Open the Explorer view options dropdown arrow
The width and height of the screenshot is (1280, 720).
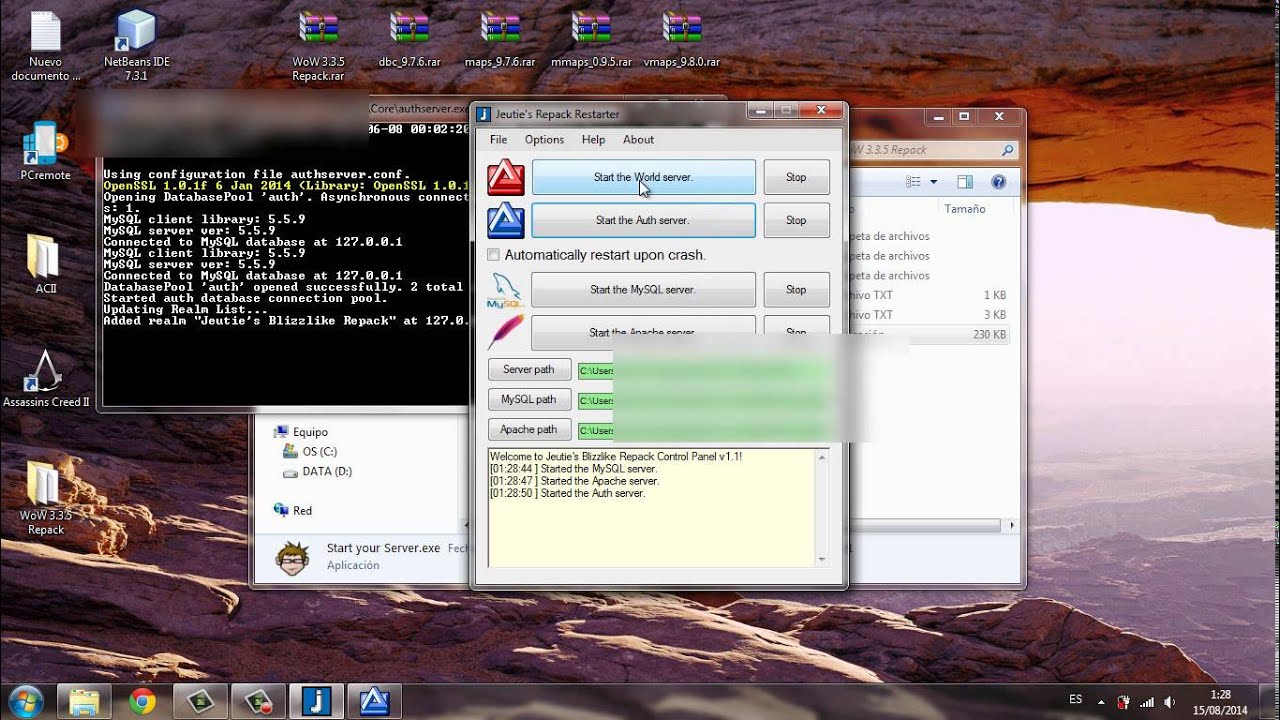pyautogui.click(x=934, y=182)
